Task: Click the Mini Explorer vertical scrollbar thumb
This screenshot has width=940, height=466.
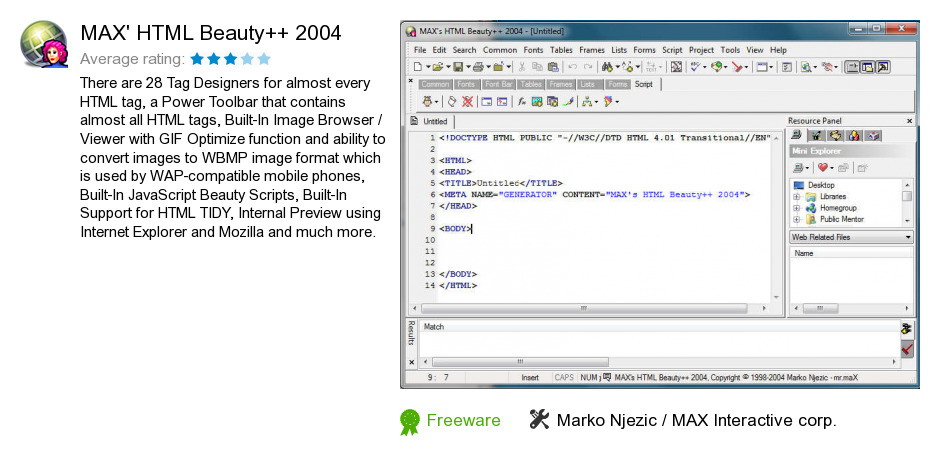Action: coord(907,196)
